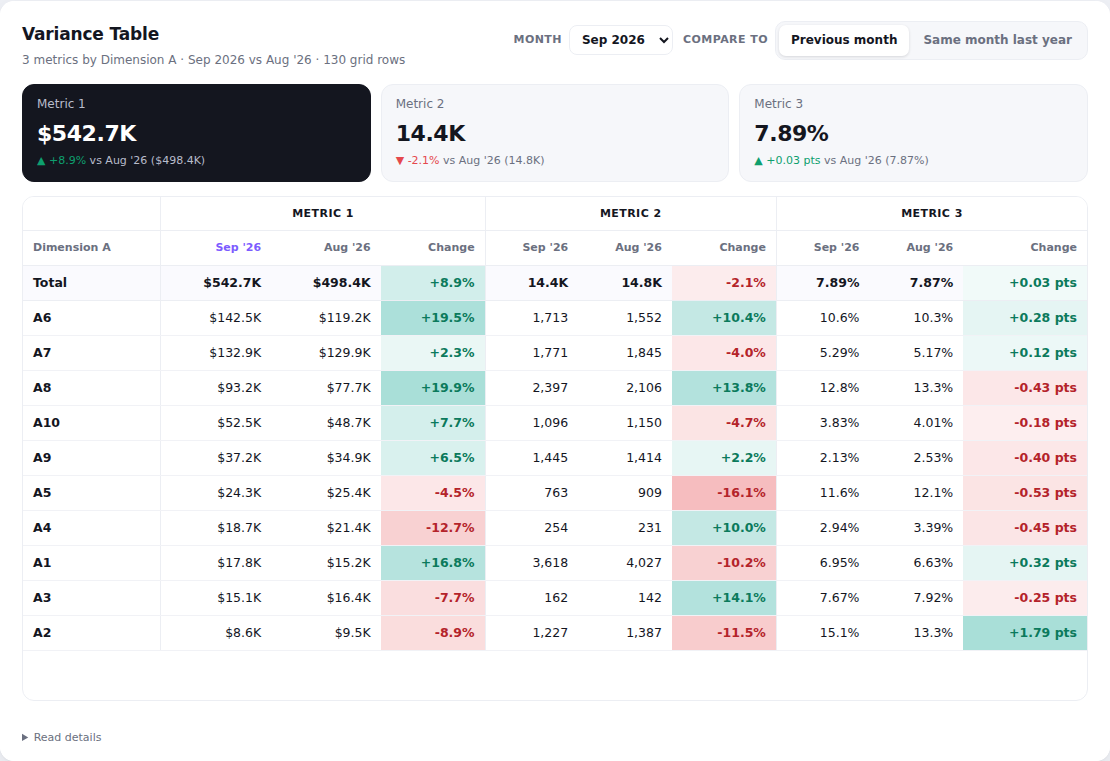This screenshot has height=761, width=1110.
Task: Open the Month dropdown showing Sep 2026
Action: click(621, 40)
